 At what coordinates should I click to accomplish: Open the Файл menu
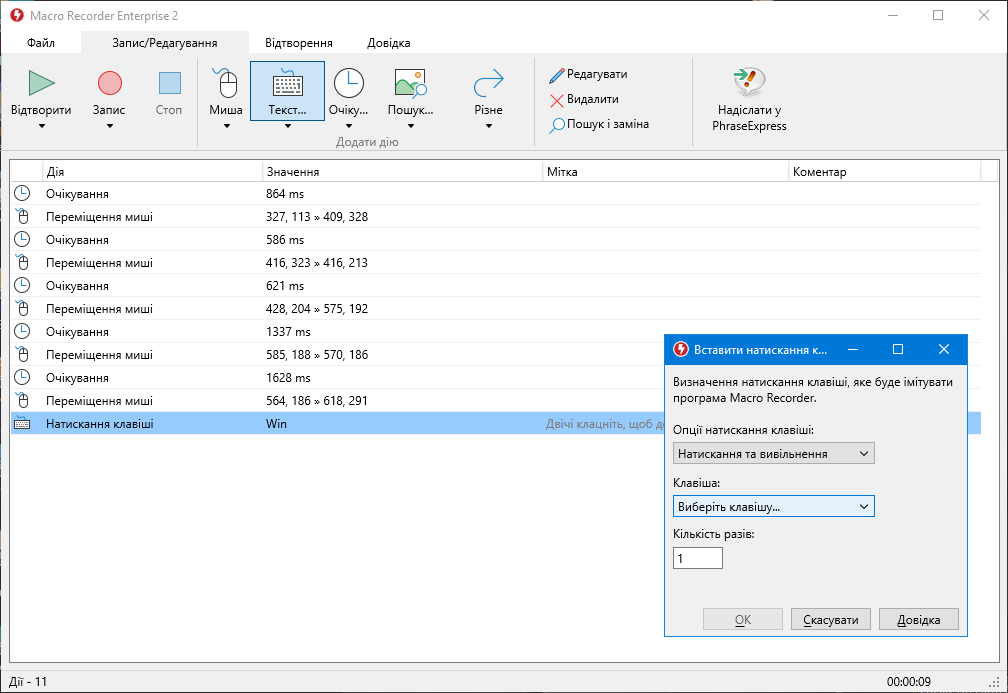coord(41,43)
